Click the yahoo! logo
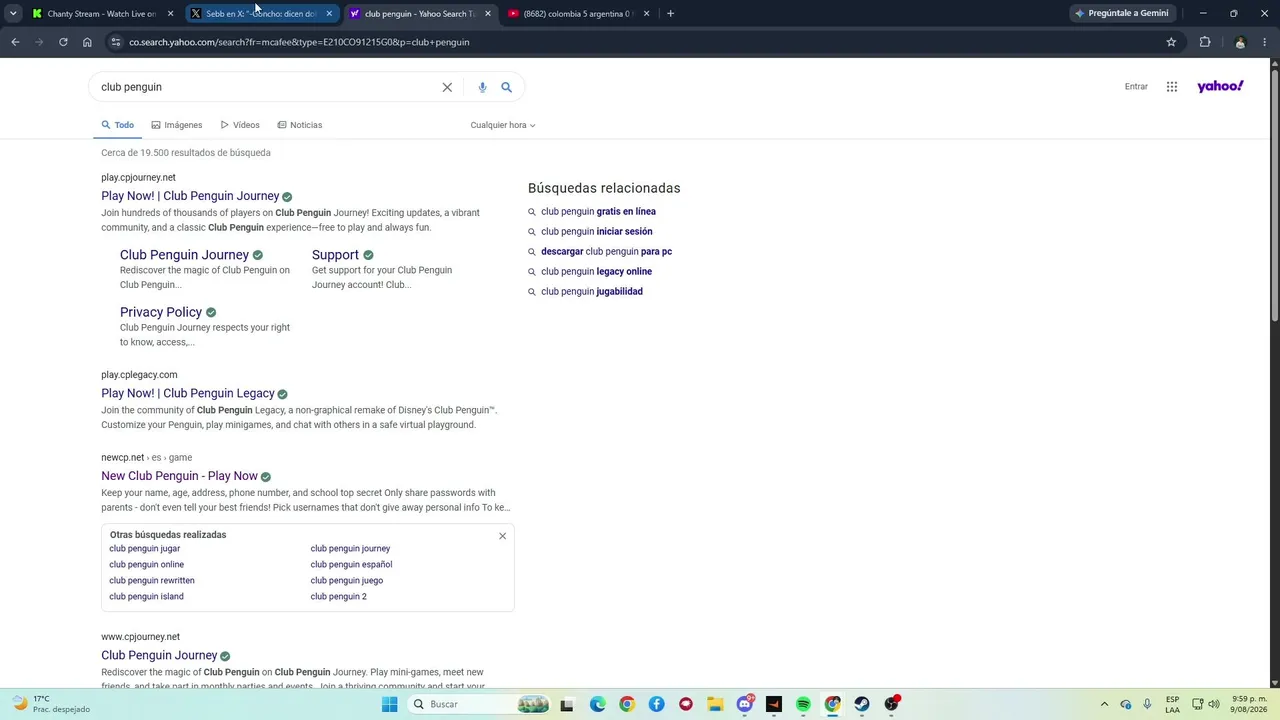This screenshot has width=1280, height=720. pyautogui.click(x=1220, y=86)
